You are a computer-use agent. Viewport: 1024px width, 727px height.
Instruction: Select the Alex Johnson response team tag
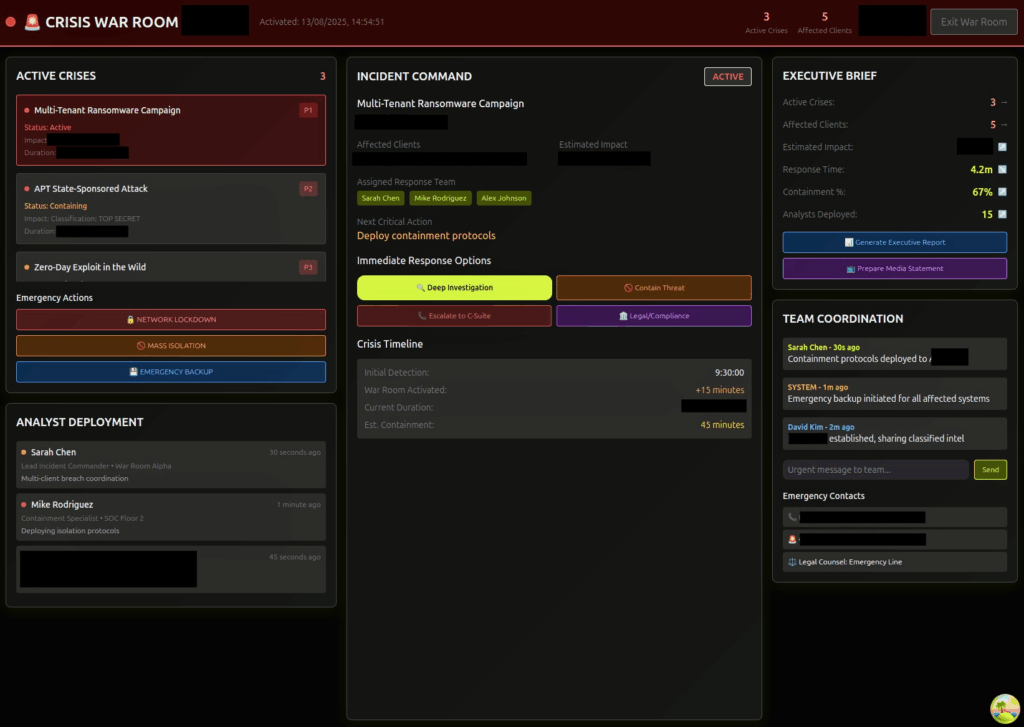(504, 198)
